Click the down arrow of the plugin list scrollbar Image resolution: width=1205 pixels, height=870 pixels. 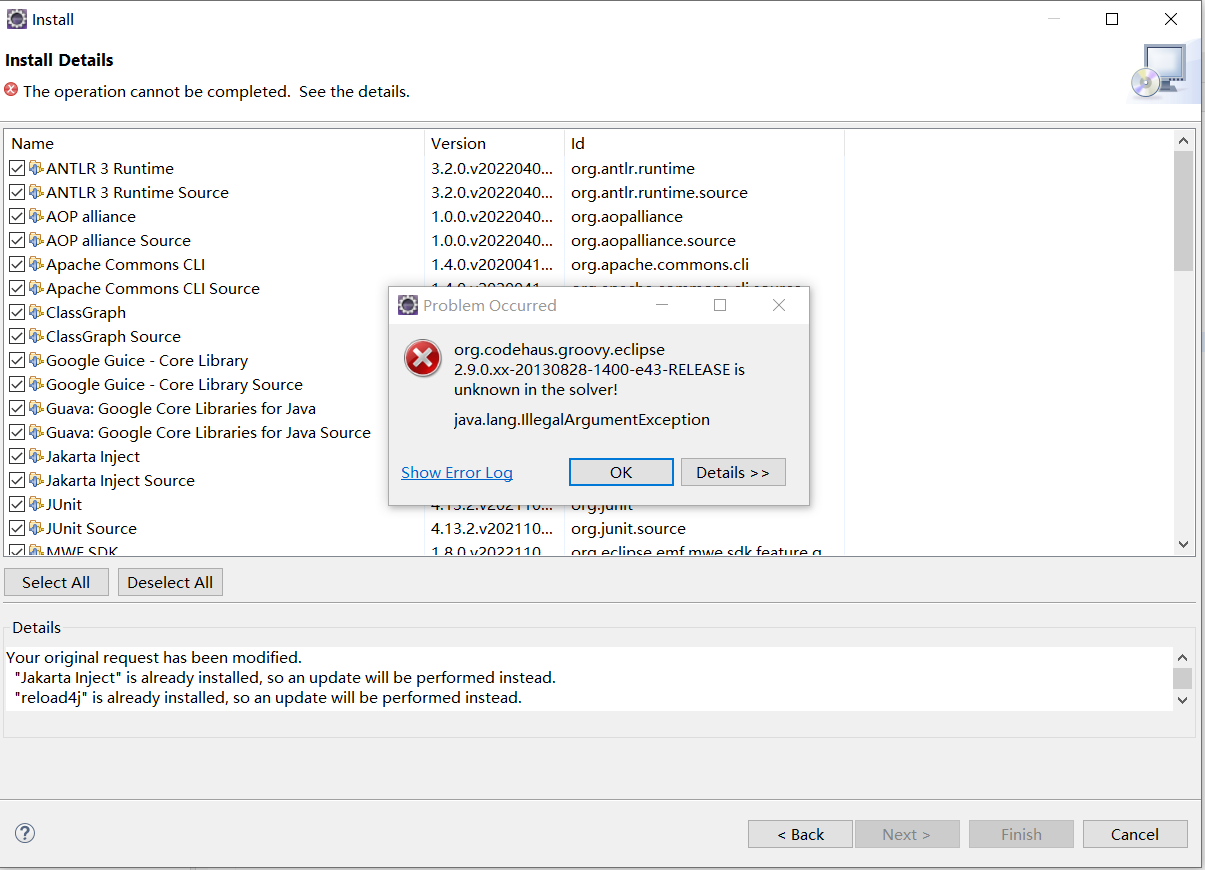coord(1184,545)
